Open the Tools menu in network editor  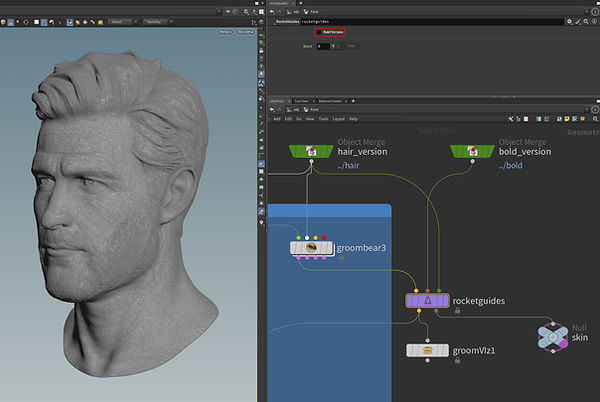click(x=322, y=118)
